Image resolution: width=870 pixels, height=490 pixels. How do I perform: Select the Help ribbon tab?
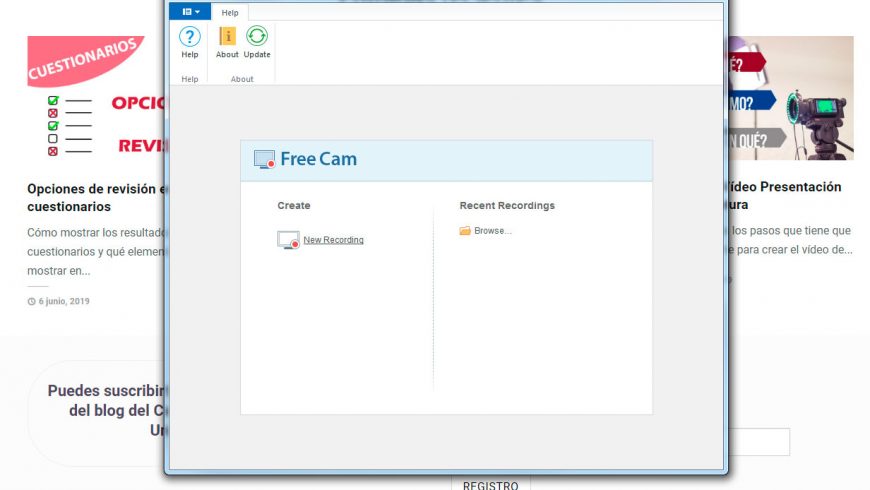[x=230, y=13]
